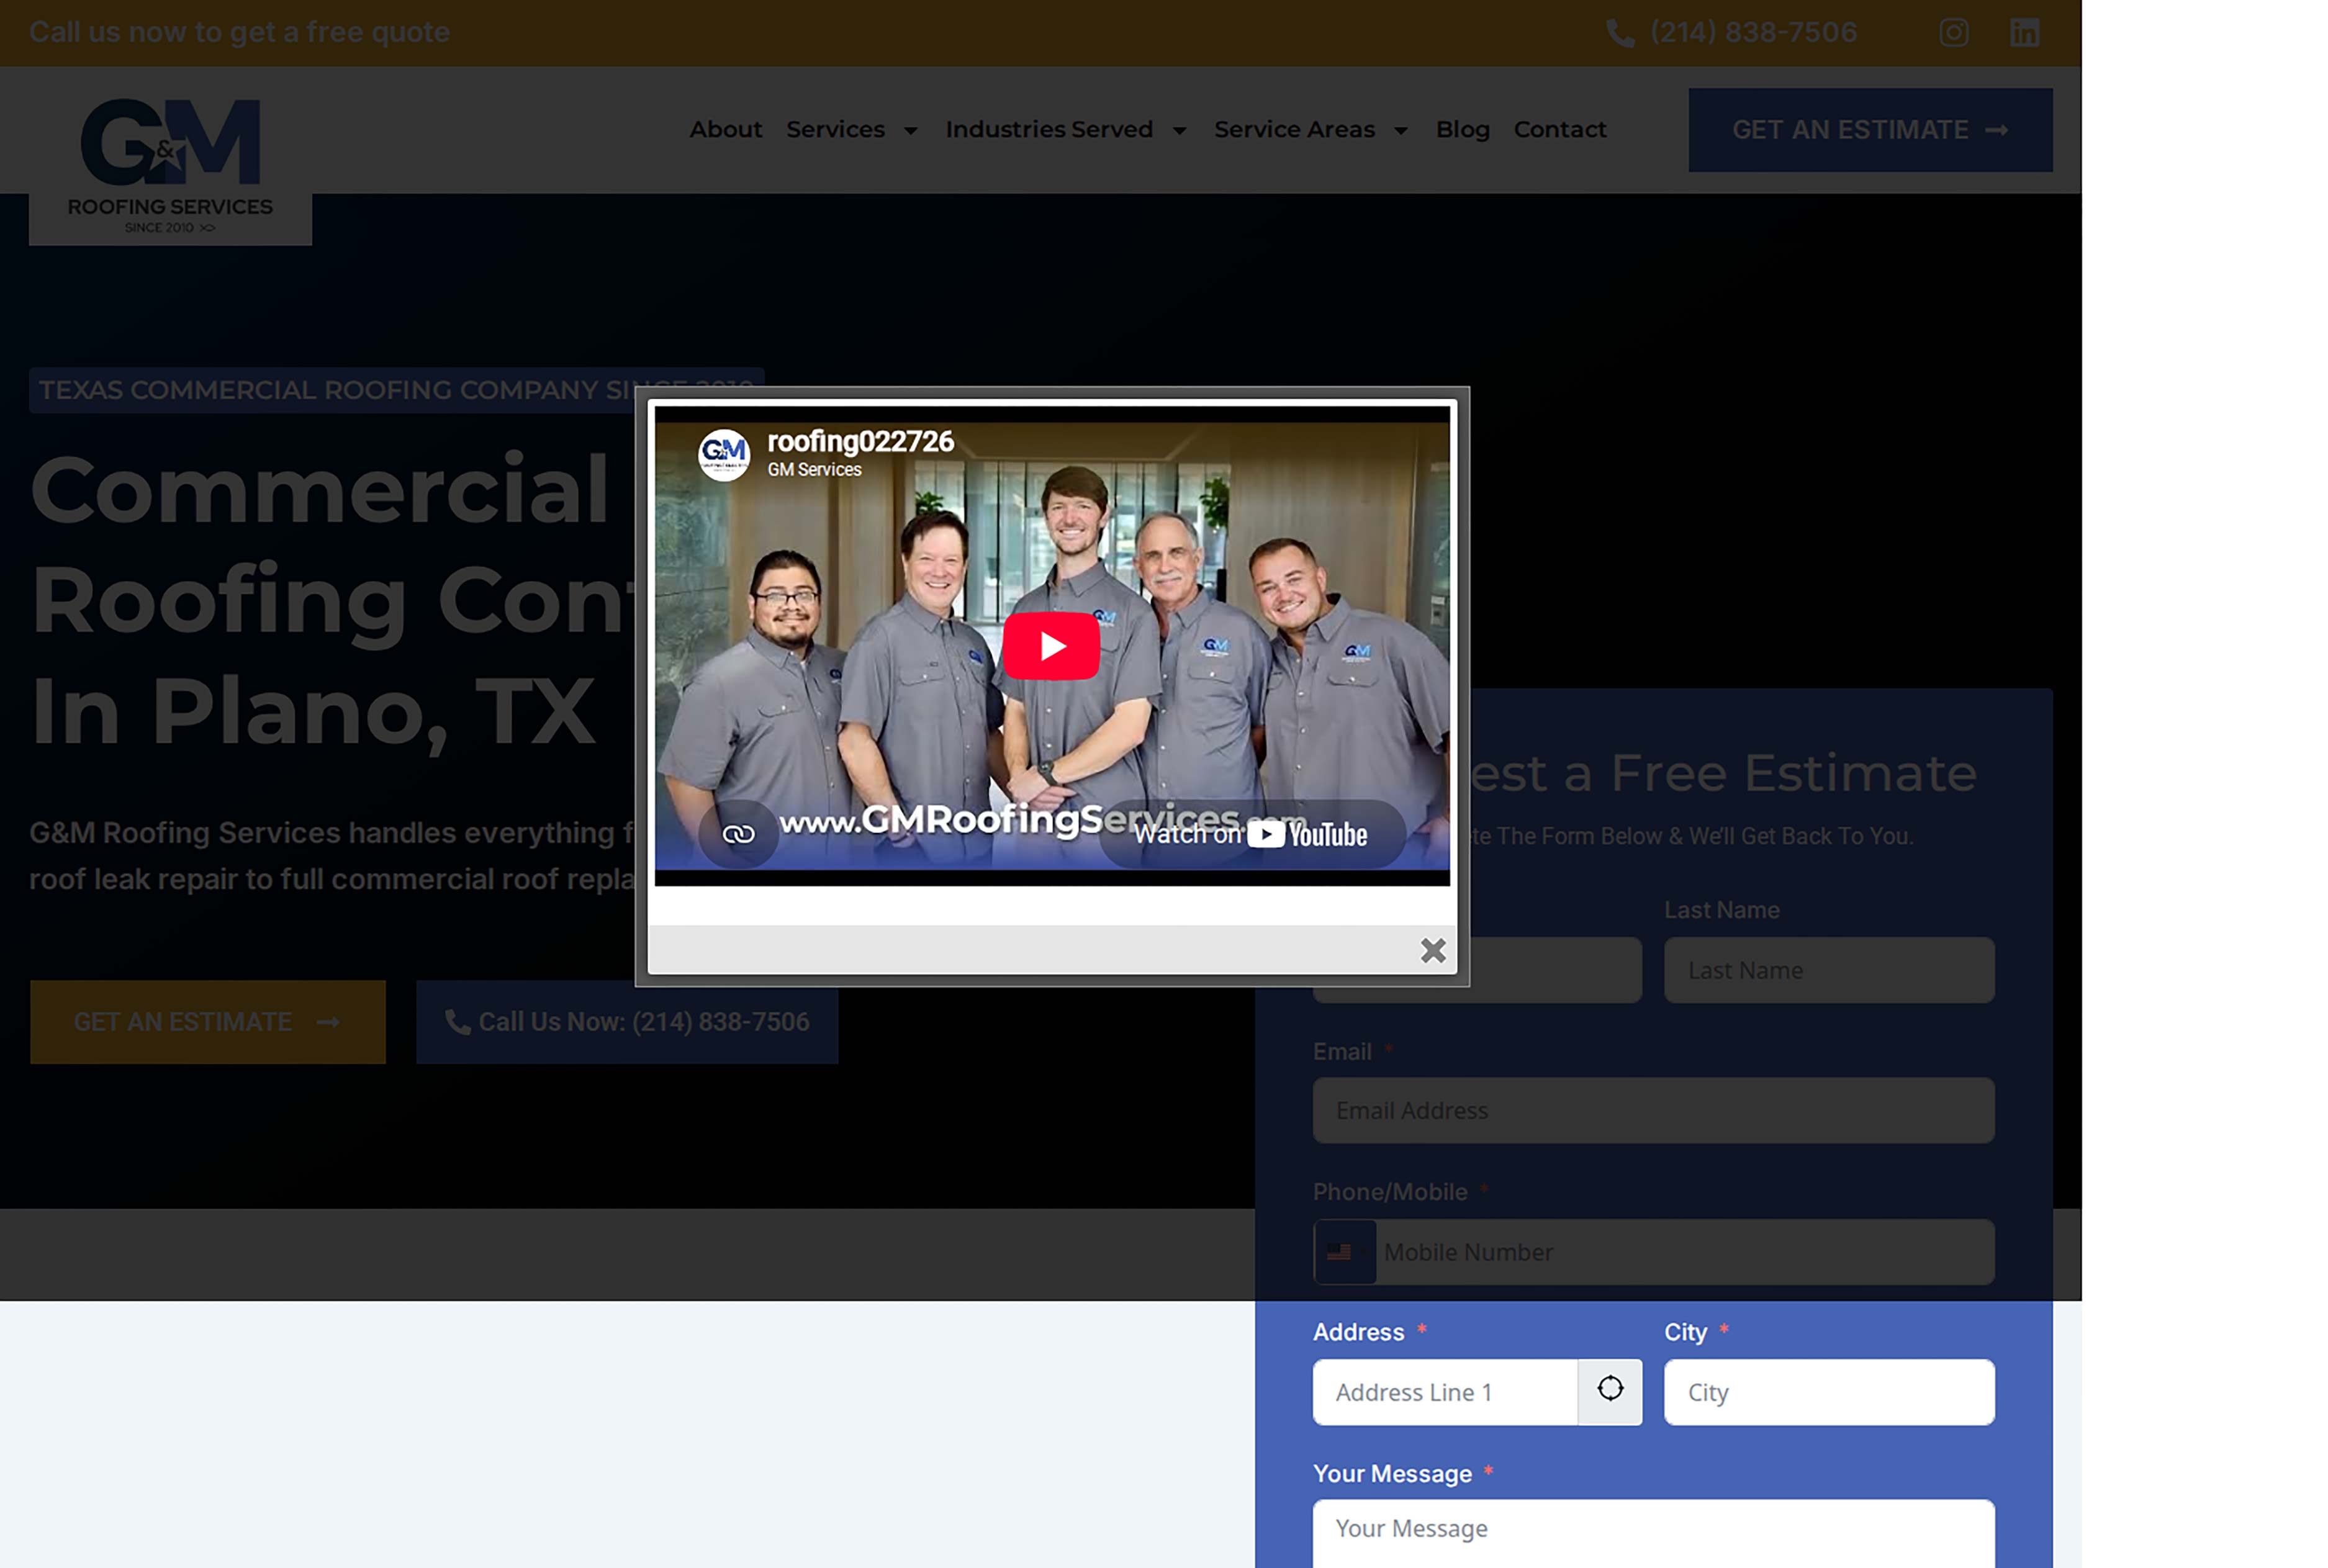Click the 'TEXAS COMMERCIAL ROOFING COMPANY' banner text
Screen dimensions: 2328x1568
tap(396, 390)
